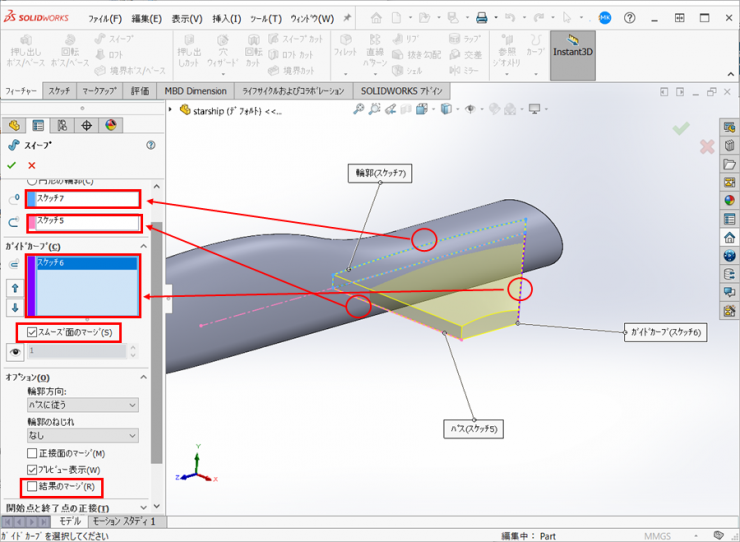Click the Zoom to Fit view icon

(x=358, y=109)
